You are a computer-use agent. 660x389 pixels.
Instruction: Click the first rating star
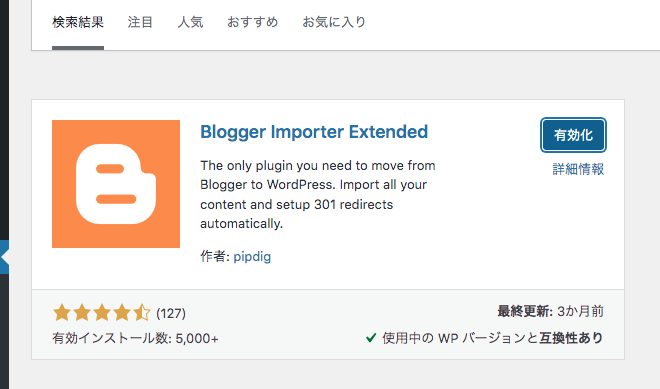pos(62,313)
